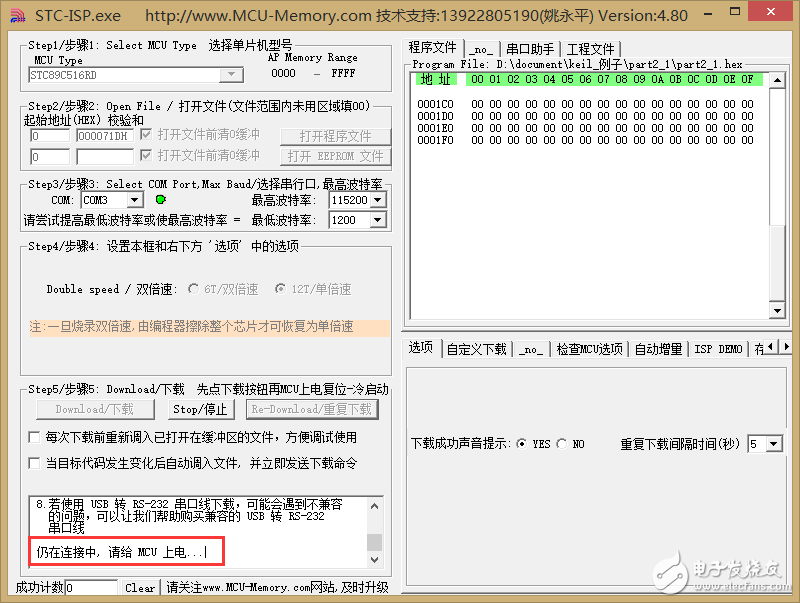Click 打开 EEPROM 文件 button
Viewport: 800px width, 603px height.
tap(335, 156)
